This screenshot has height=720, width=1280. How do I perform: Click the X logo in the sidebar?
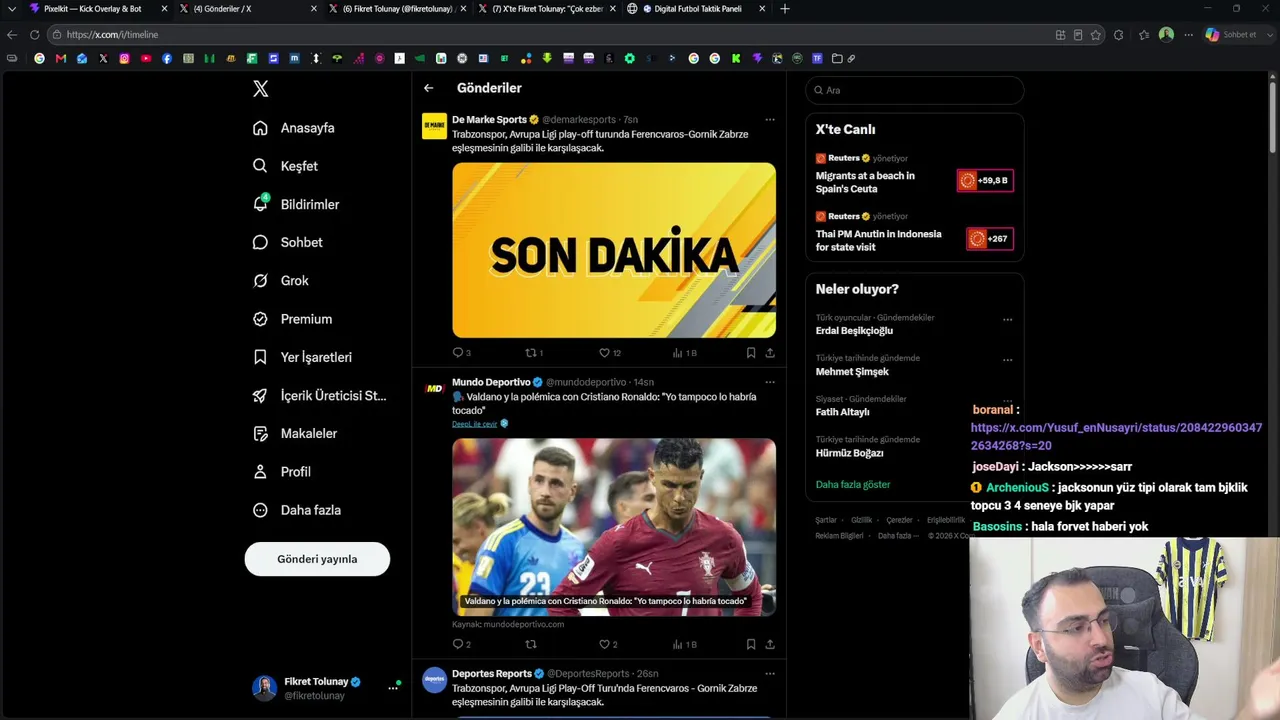click(x=261, y=89)
